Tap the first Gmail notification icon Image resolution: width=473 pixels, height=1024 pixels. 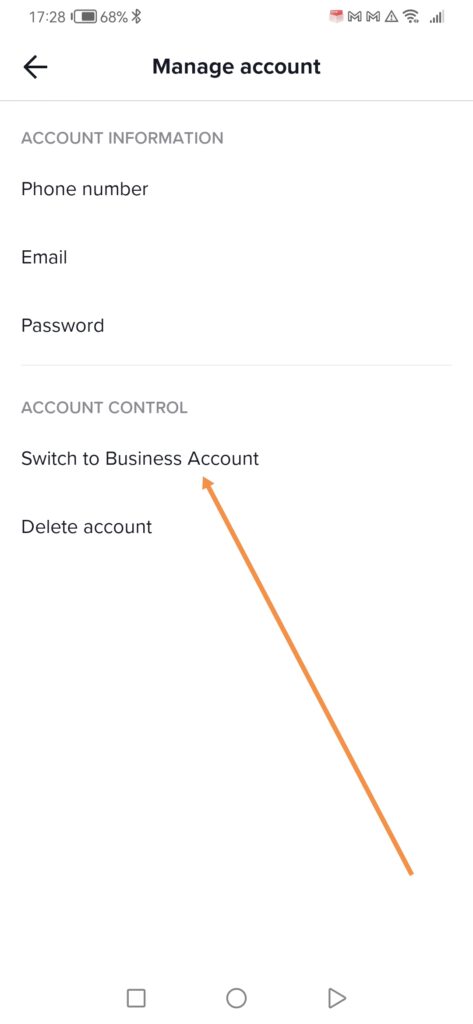click(355, 18)
